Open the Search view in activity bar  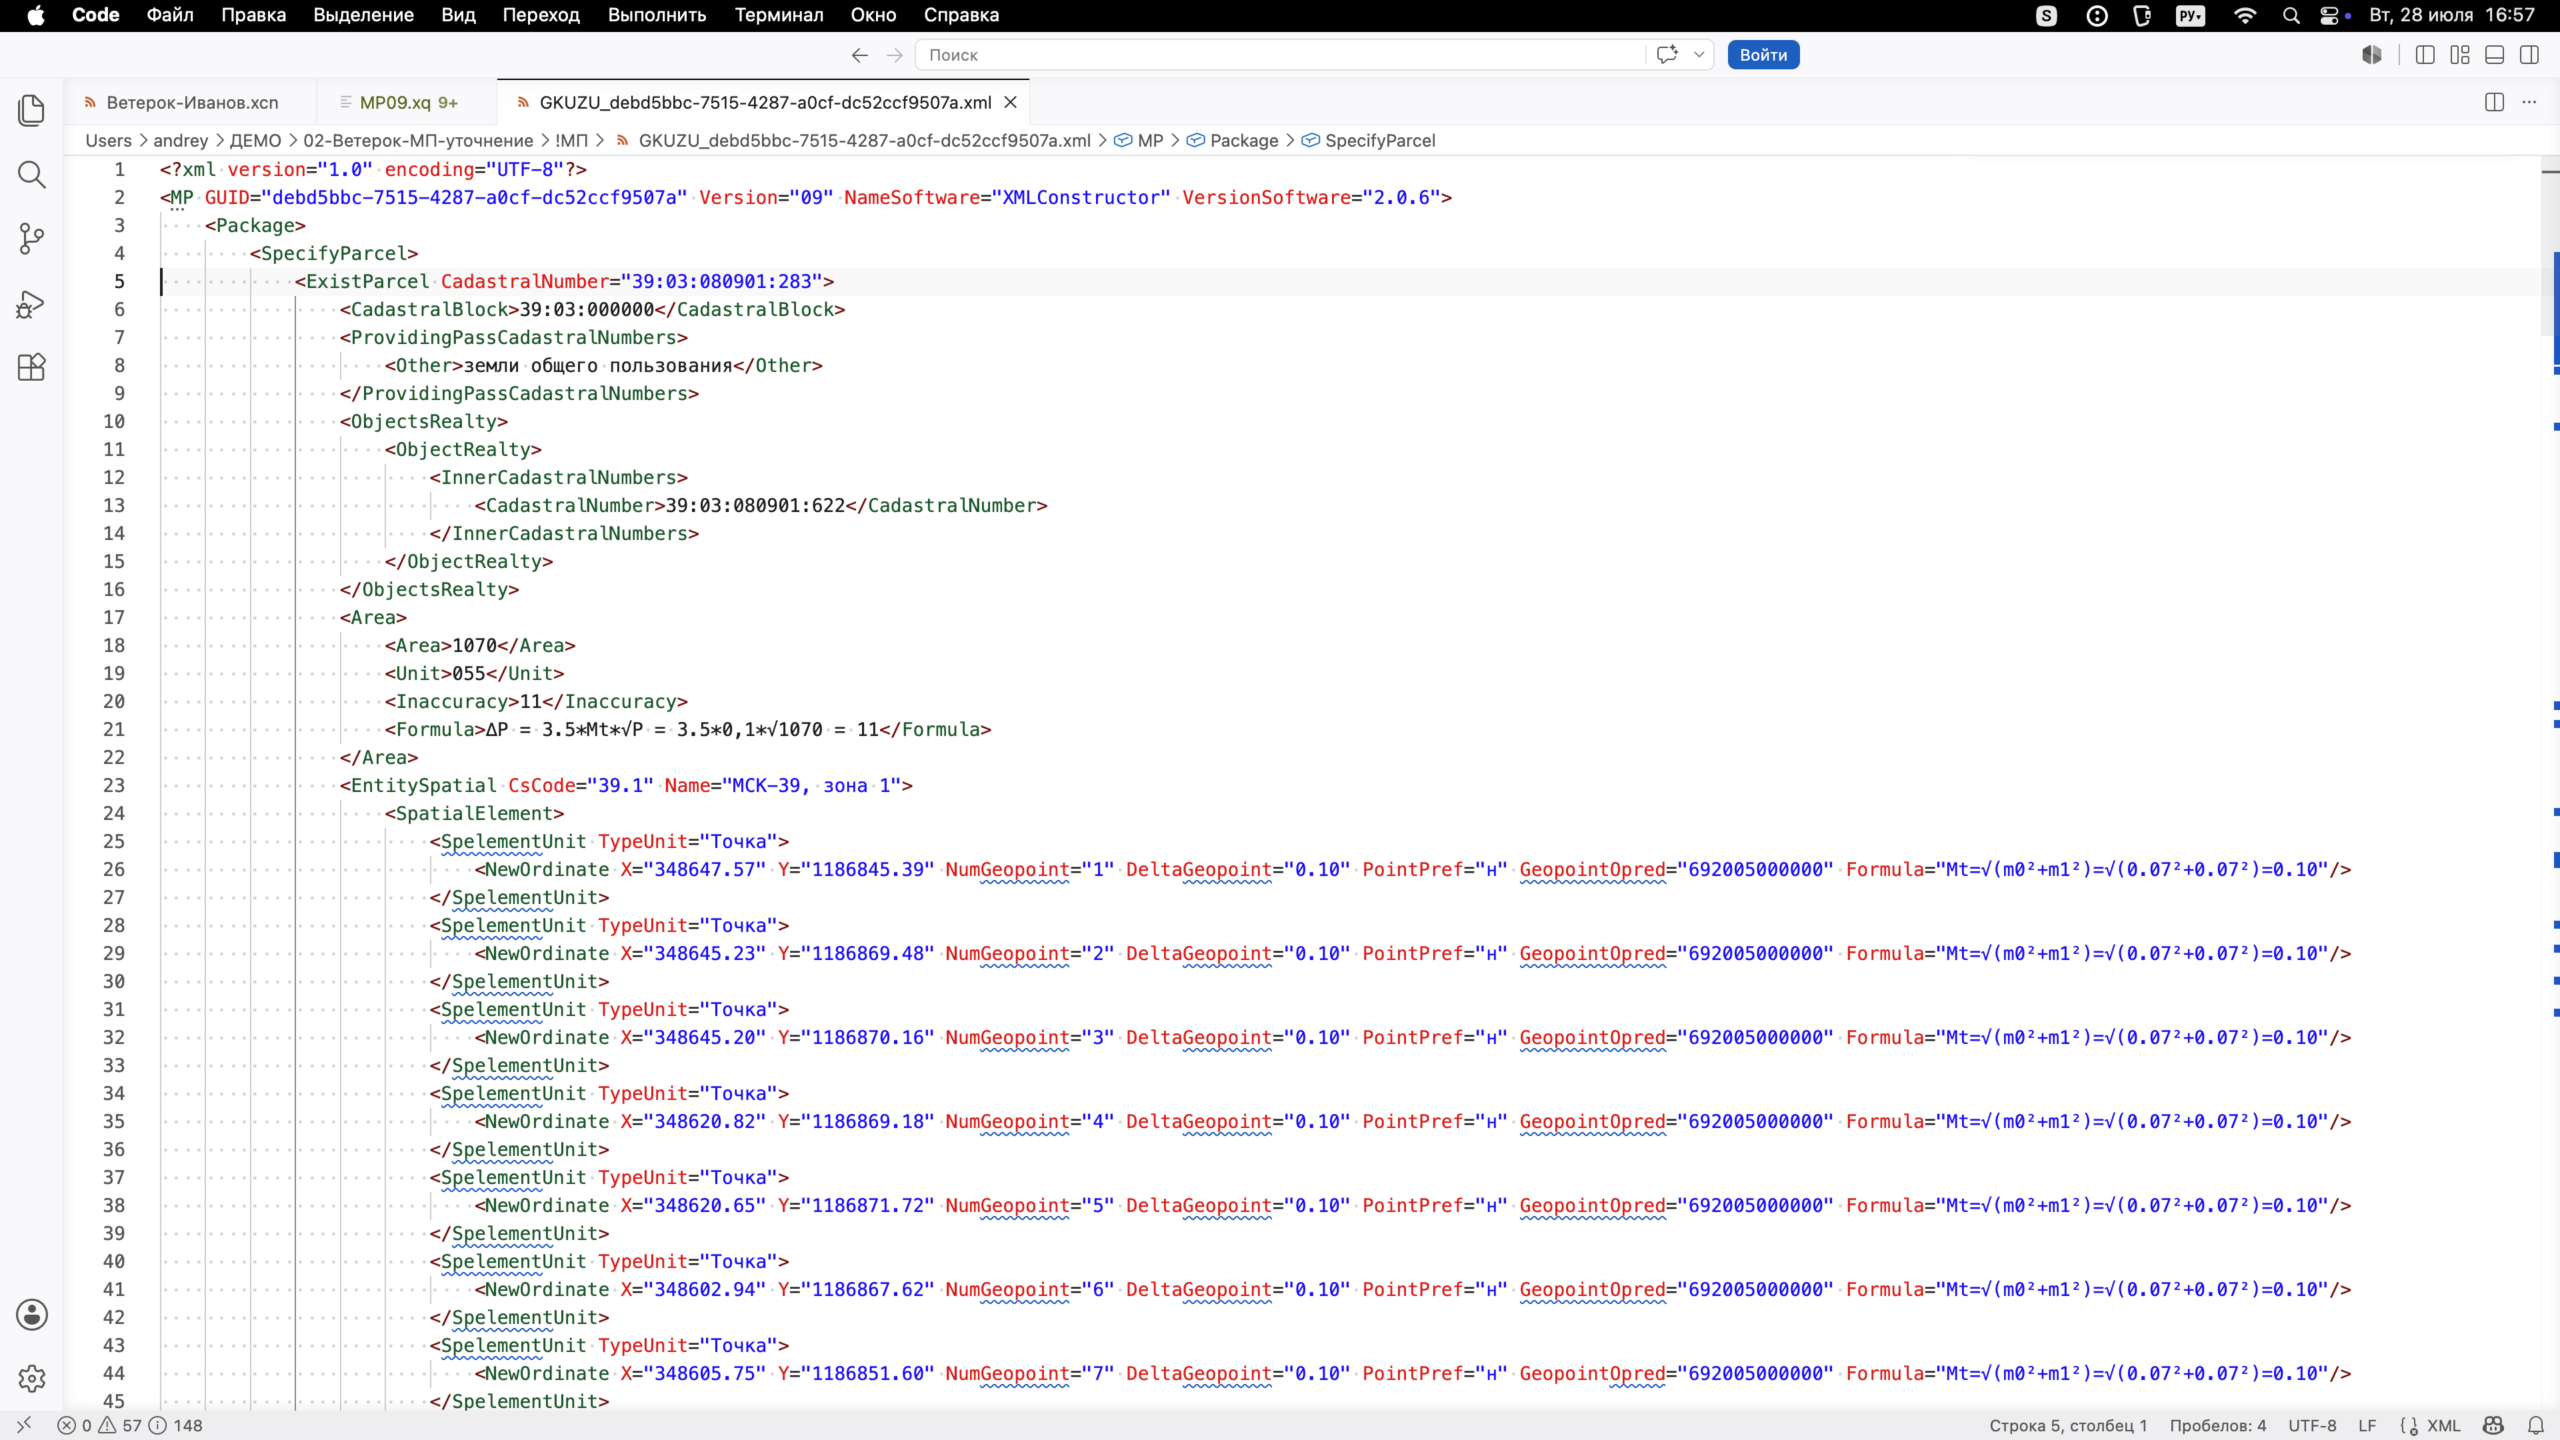click(x=32, y=174)
